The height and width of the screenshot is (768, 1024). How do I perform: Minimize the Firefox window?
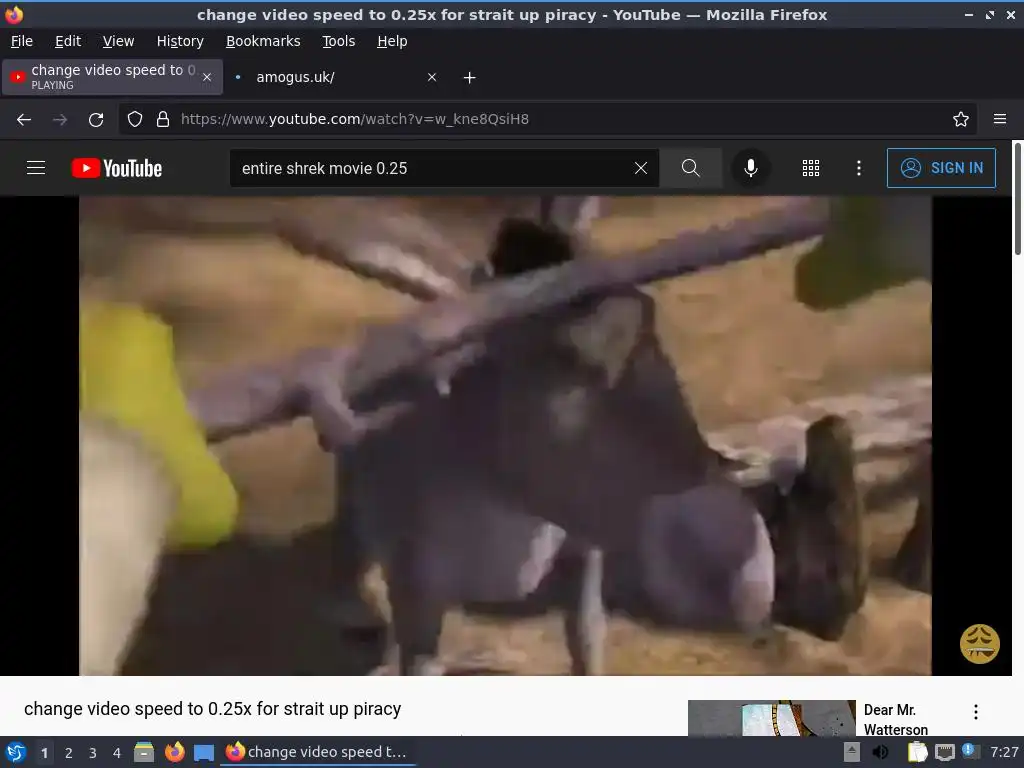point(968,14)
